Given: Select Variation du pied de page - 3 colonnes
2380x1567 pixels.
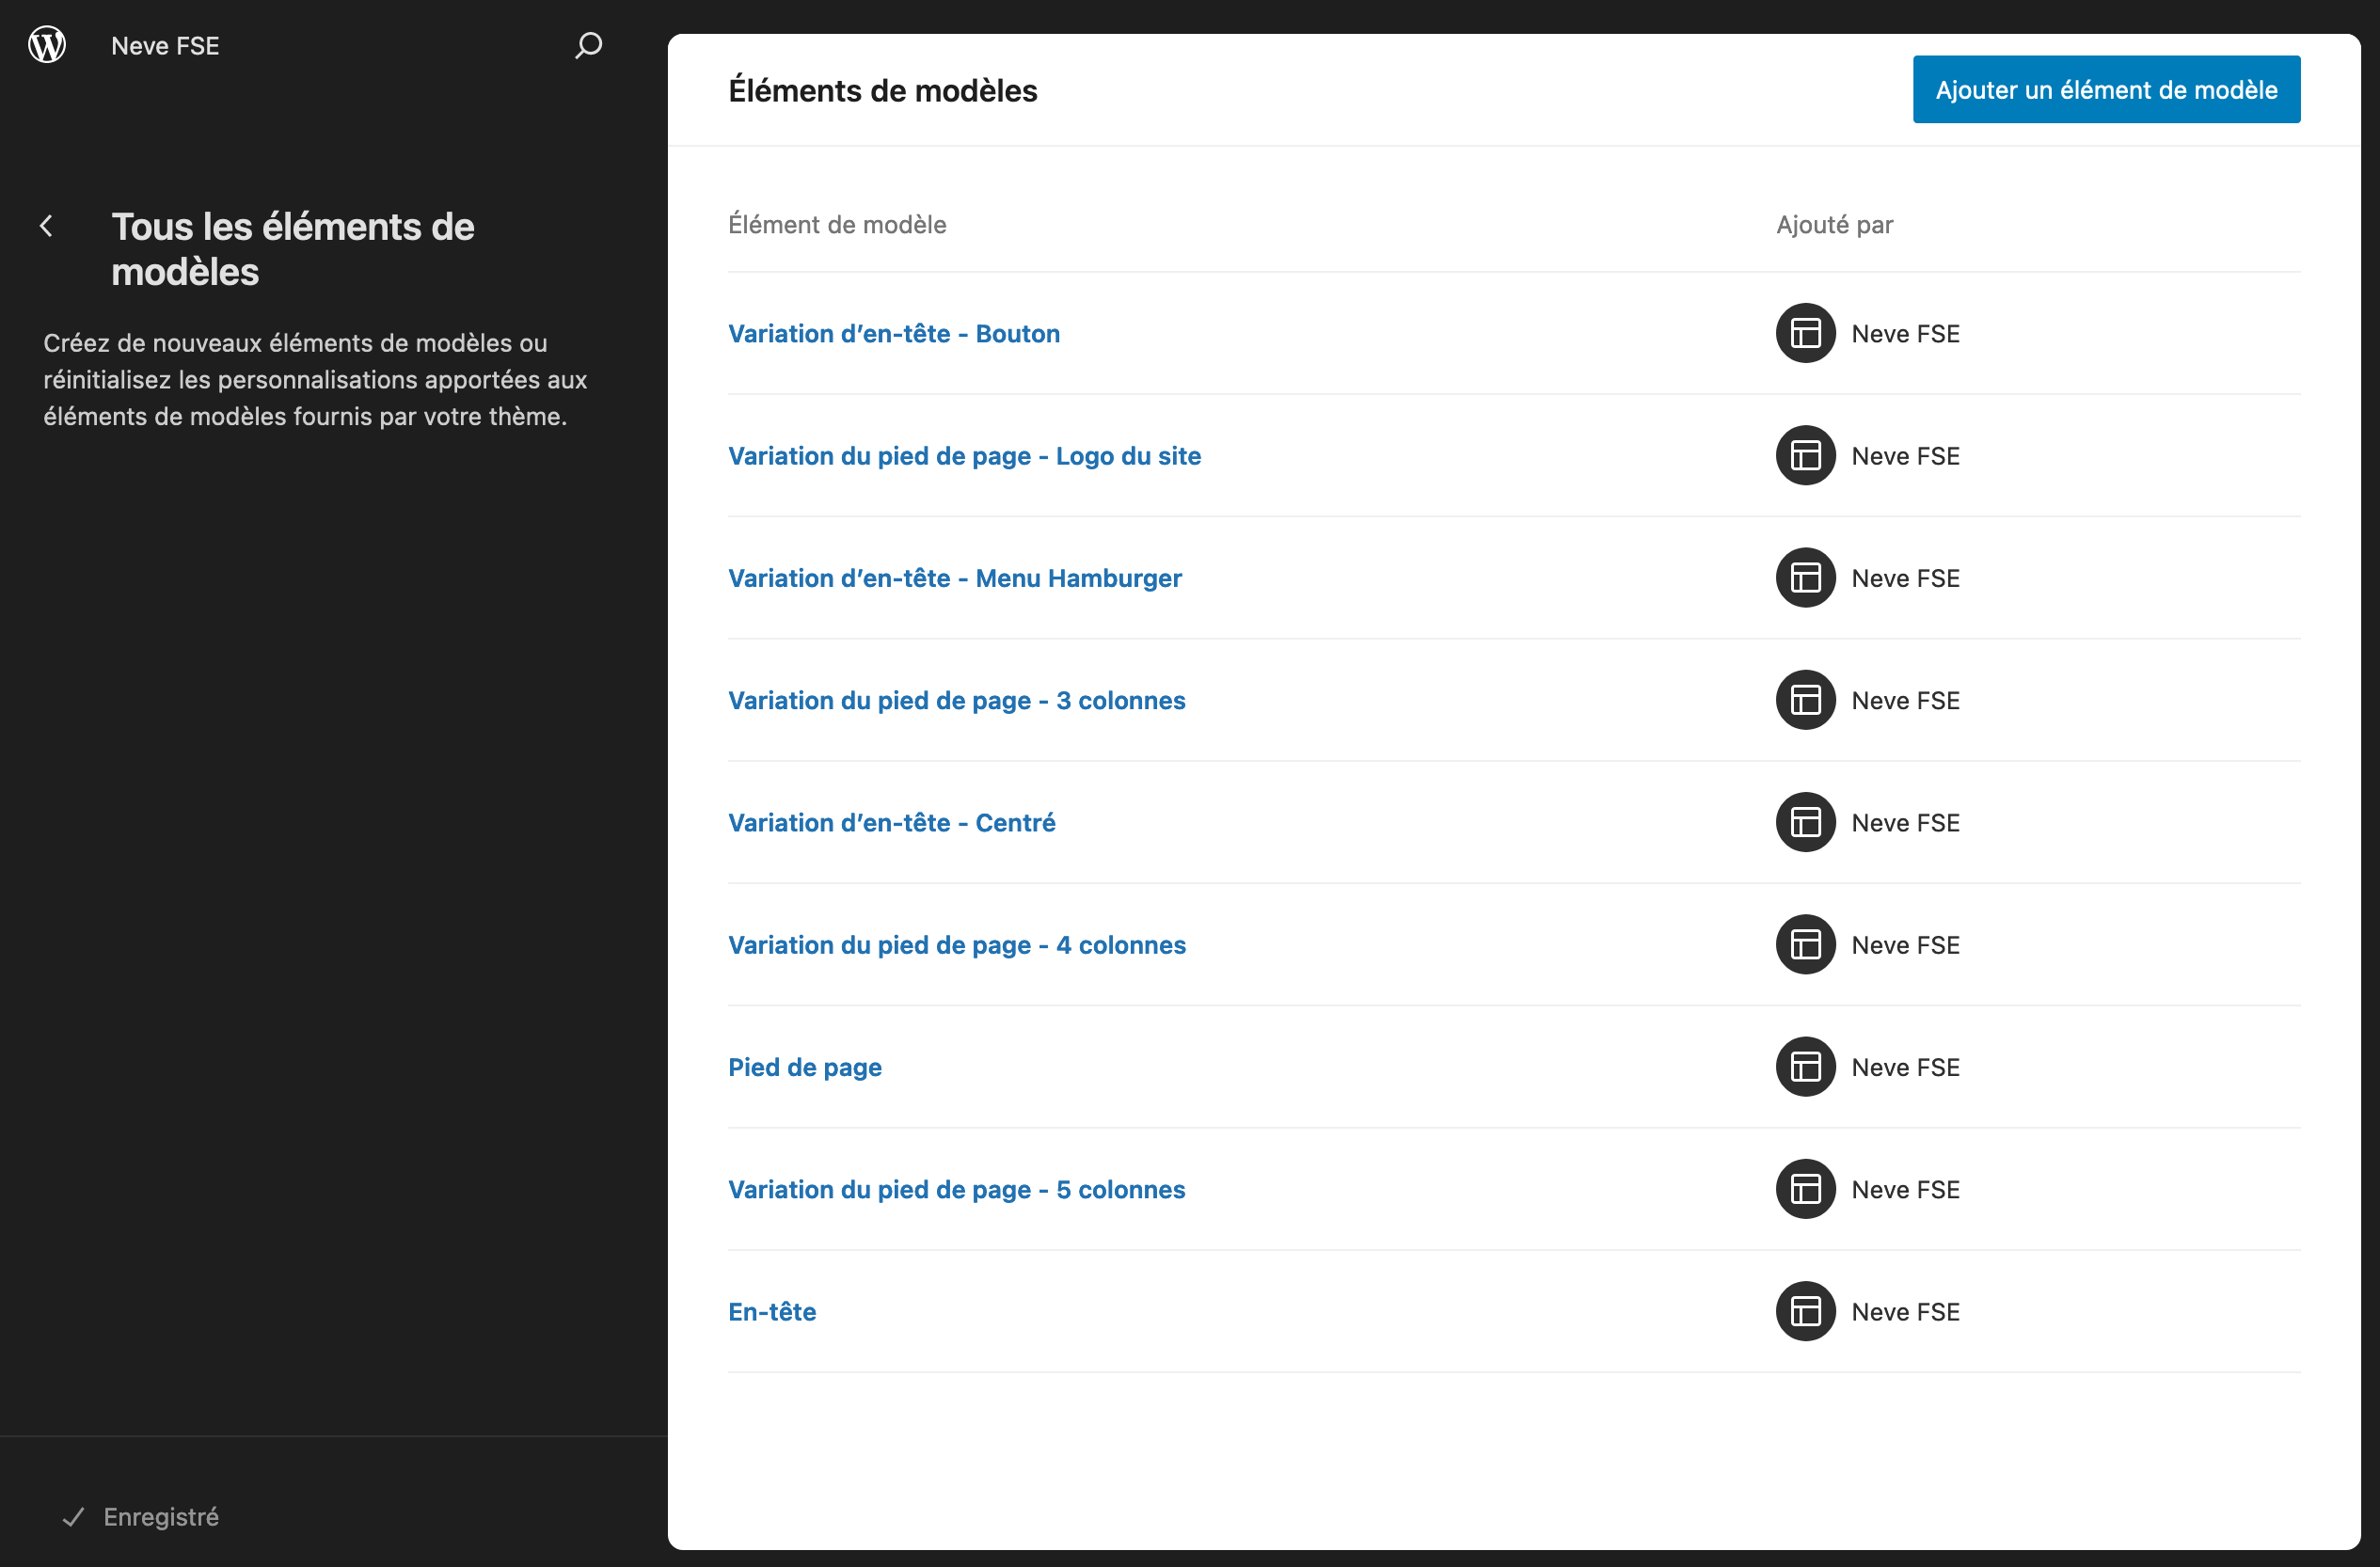Looking at the screenshot, I should (956, 700).
